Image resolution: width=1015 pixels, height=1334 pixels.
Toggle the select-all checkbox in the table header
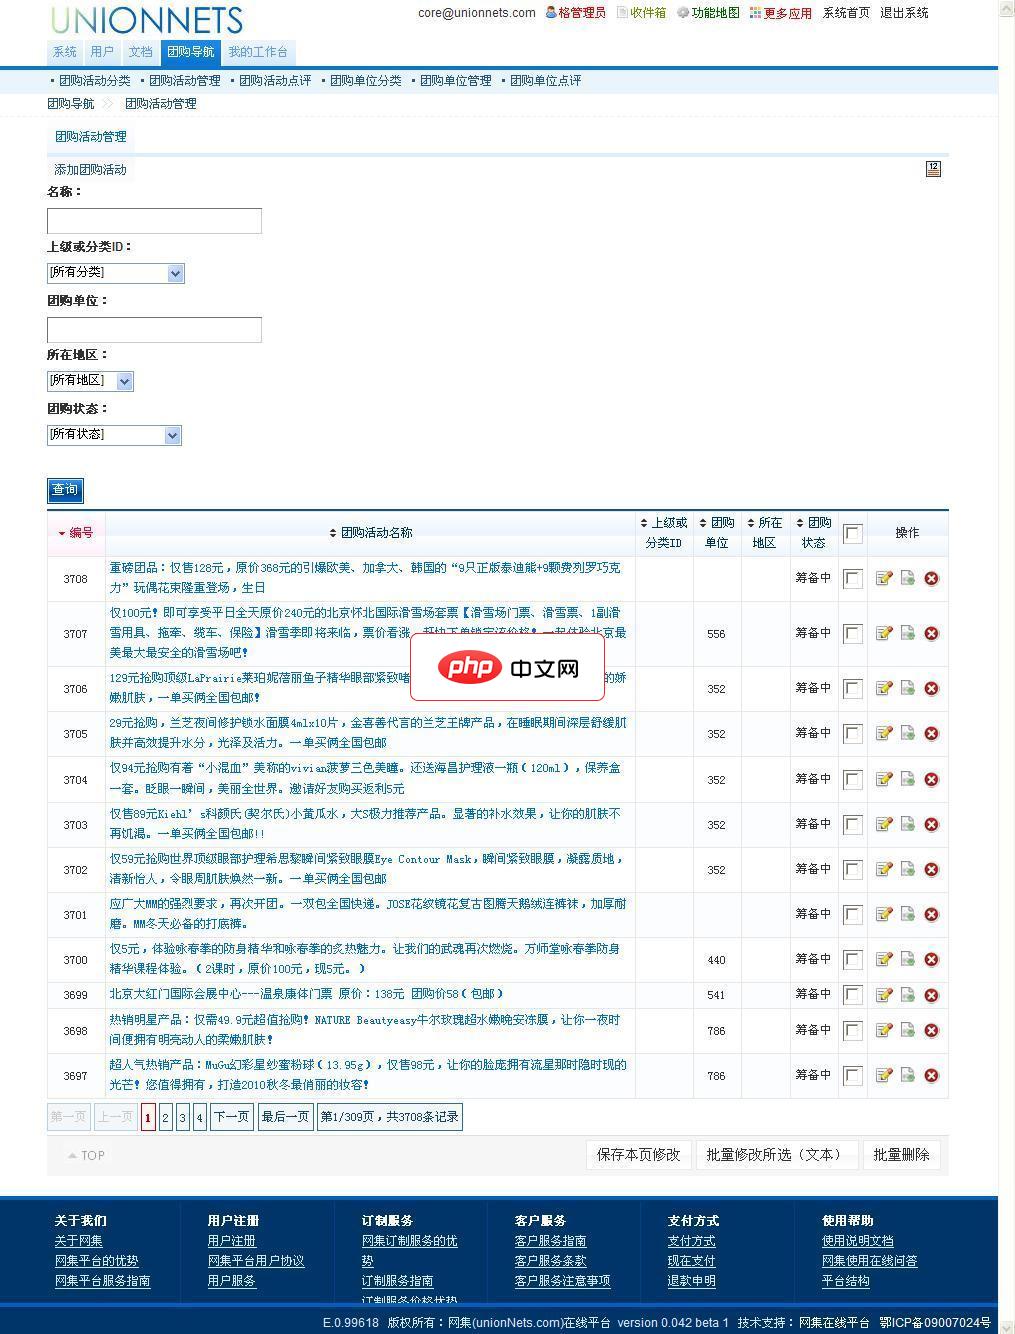pyautogui.click(x=852, y=534)
